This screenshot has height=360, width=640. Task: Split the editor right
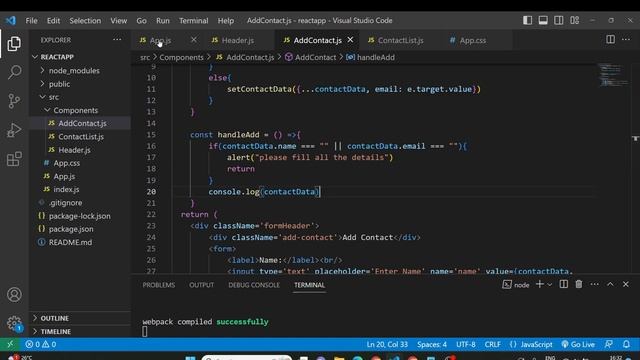[610, 39]
